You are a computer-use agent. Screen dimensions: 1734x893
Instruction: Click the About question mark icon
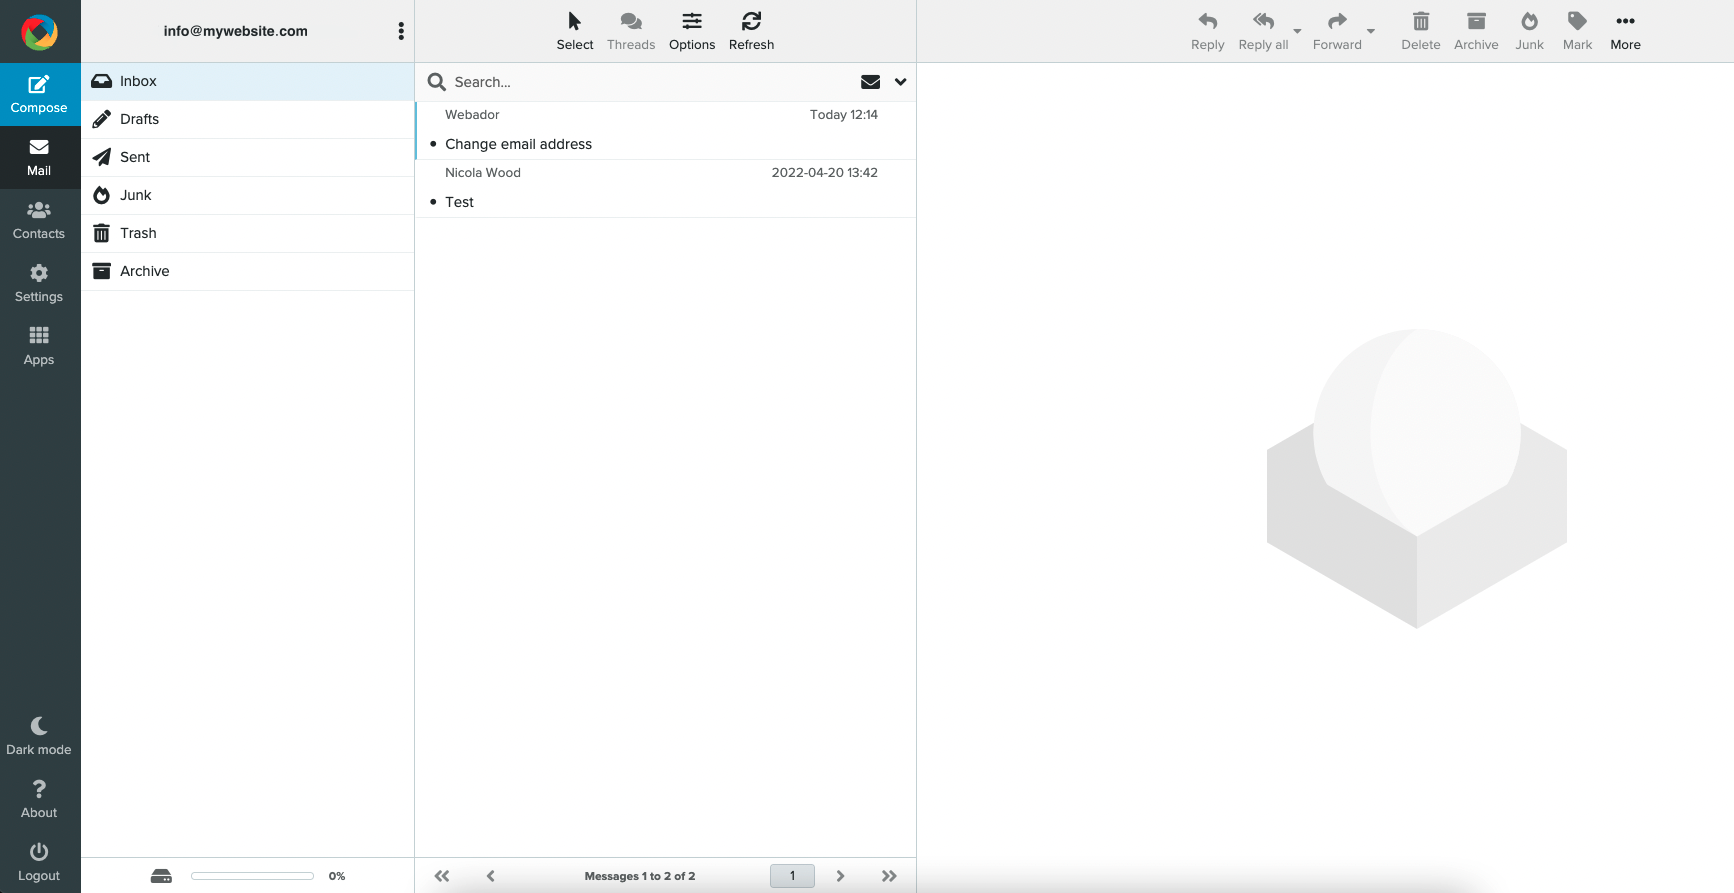pos(39,799)
